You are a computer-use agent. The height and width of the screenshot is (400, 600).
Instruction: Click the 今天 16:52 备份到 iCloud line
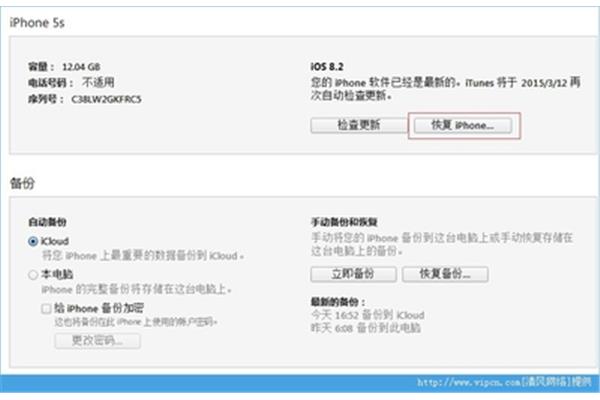pyautogui.click(x=367, y=315)
